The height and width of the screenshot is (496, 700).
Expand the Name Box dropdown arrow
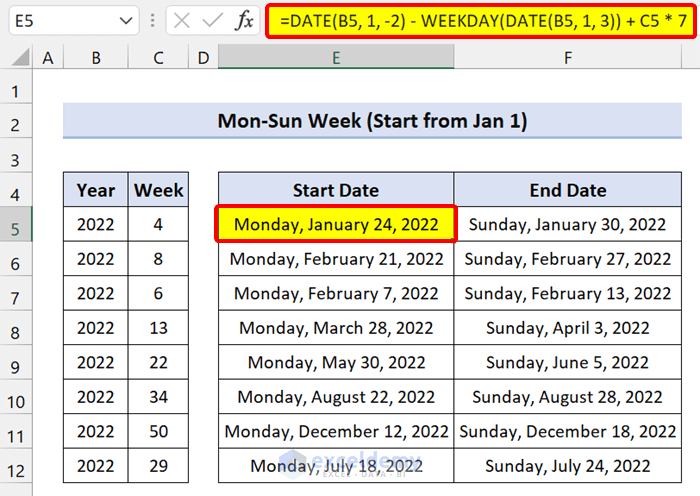125,21
